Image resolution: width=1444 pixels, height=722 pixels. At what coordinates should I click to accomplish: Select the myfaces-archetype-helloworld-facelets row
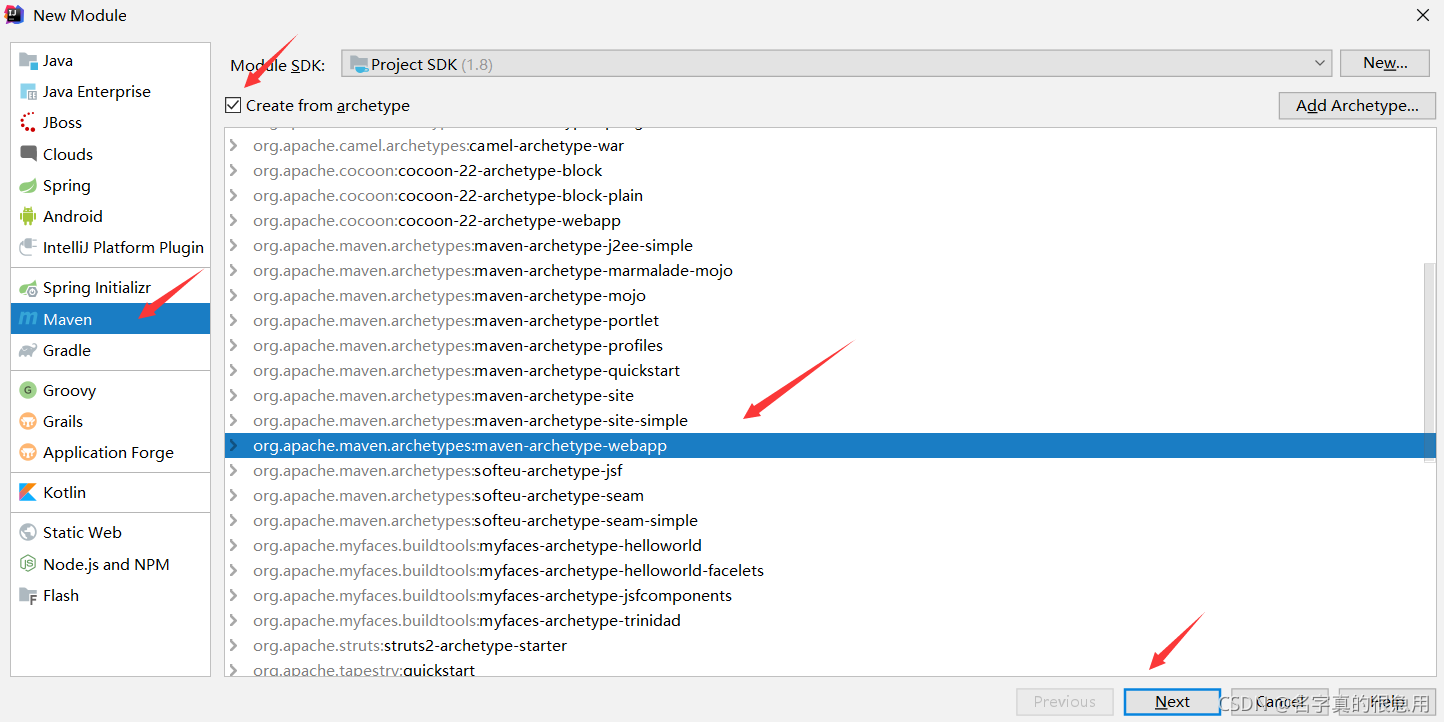[830, 571]
